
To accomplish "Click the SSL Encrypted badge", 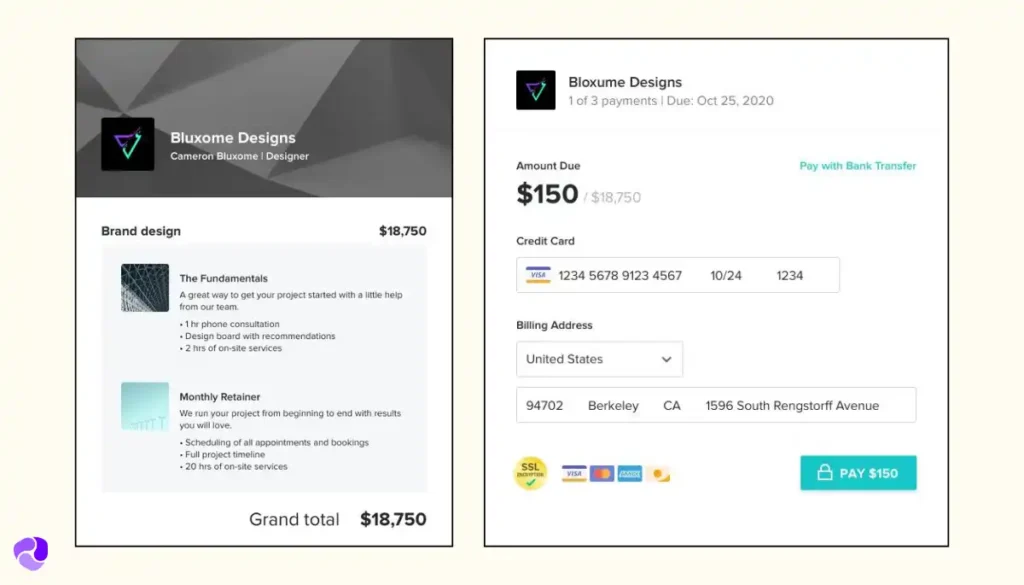I will (531, 472).
